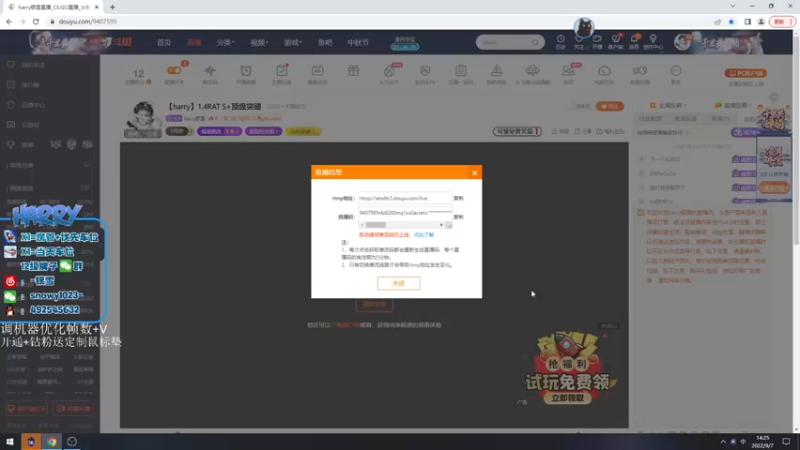Open the flame icon with new badge
This screenshot has height=450, width=800.
[389, 73]
